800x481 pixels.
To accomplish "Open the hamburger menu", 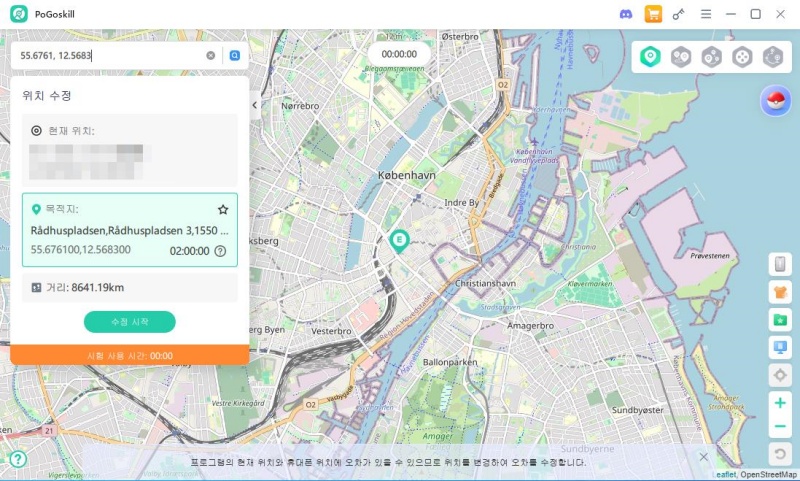I will (x=706, y=14).
